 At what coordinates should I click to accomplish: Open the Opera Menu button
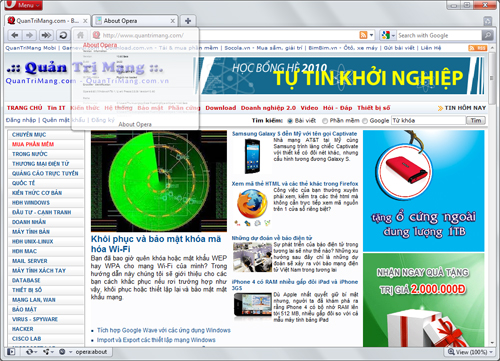[24, 5]
